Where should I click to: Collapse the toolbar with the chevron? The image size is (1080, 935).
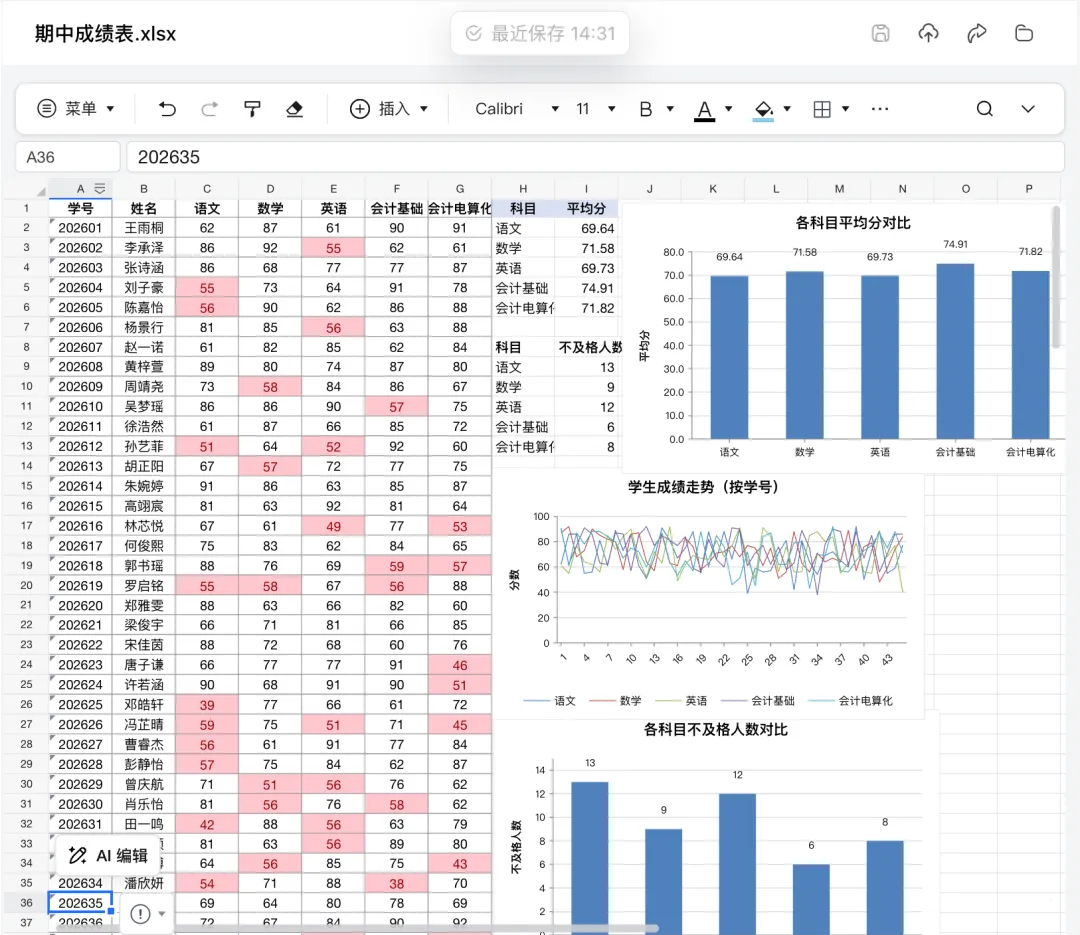coord(1028,109)
